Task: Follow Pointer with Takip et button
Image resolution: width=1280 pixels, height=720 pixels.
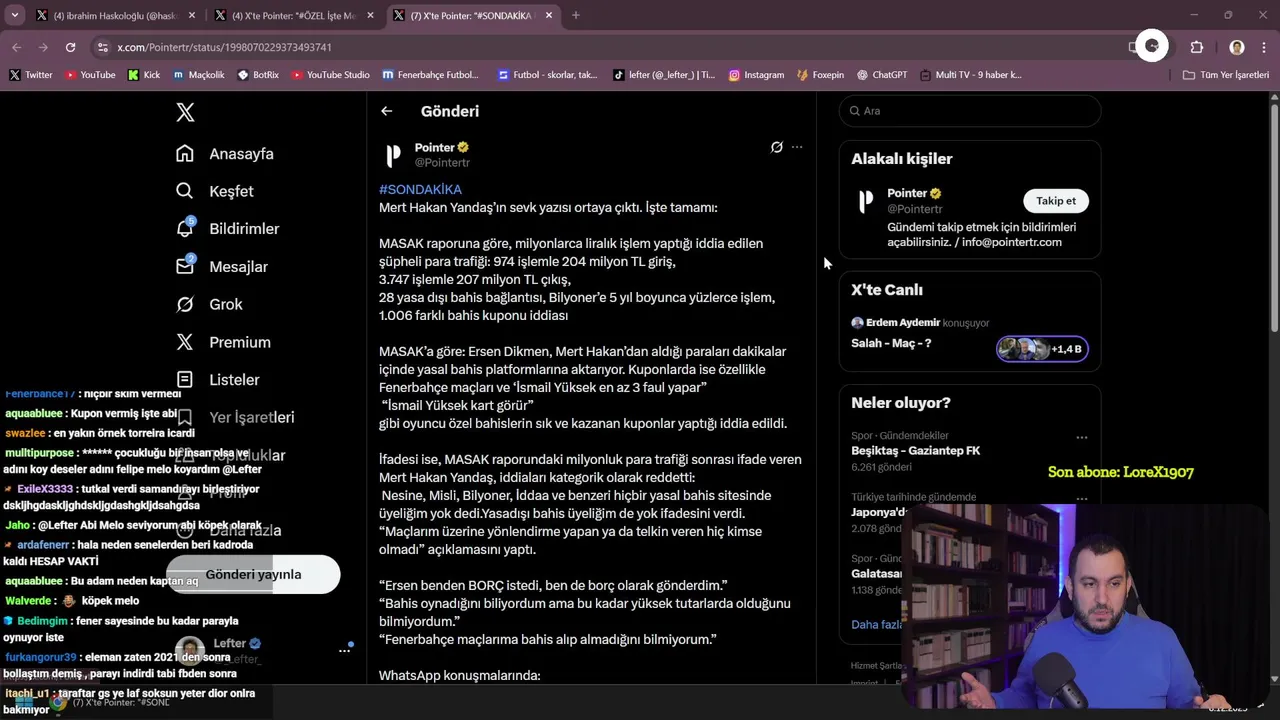Action: tap(1056, 201)
